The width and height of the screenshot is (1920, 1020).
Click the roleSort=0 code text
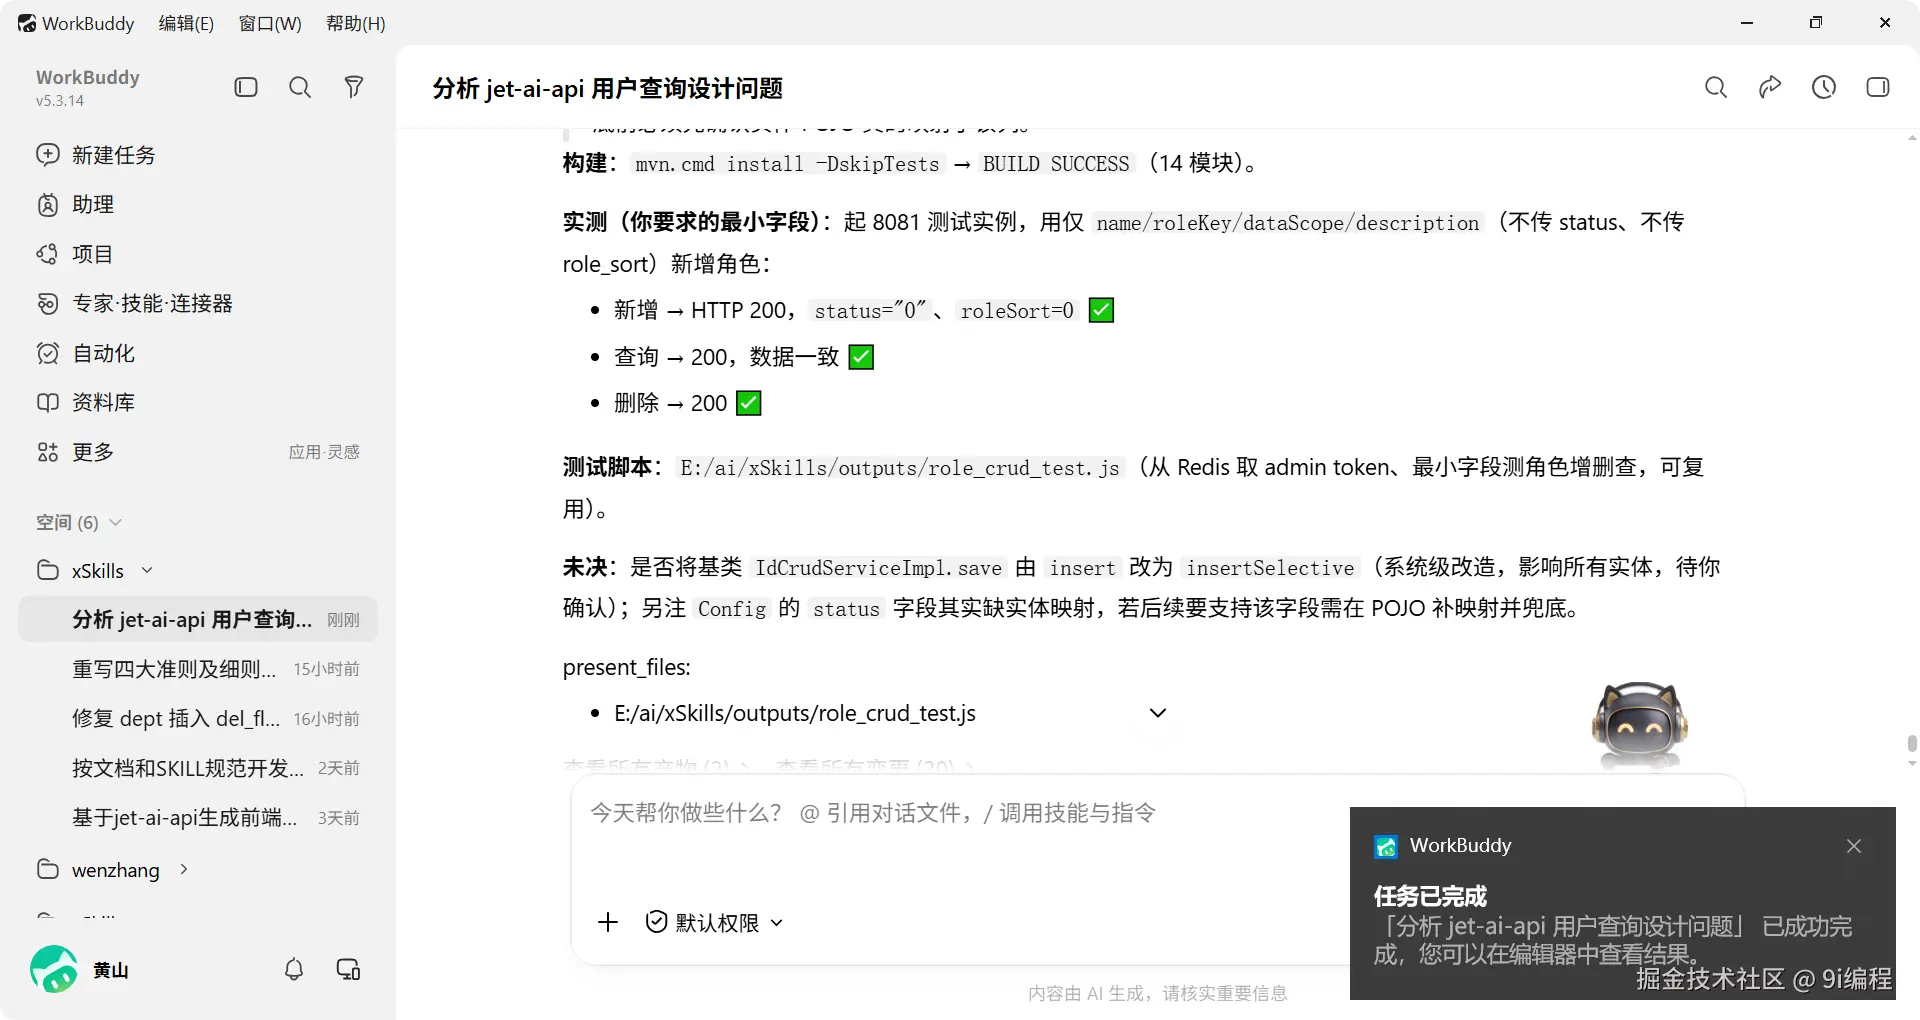point(1017,310)
